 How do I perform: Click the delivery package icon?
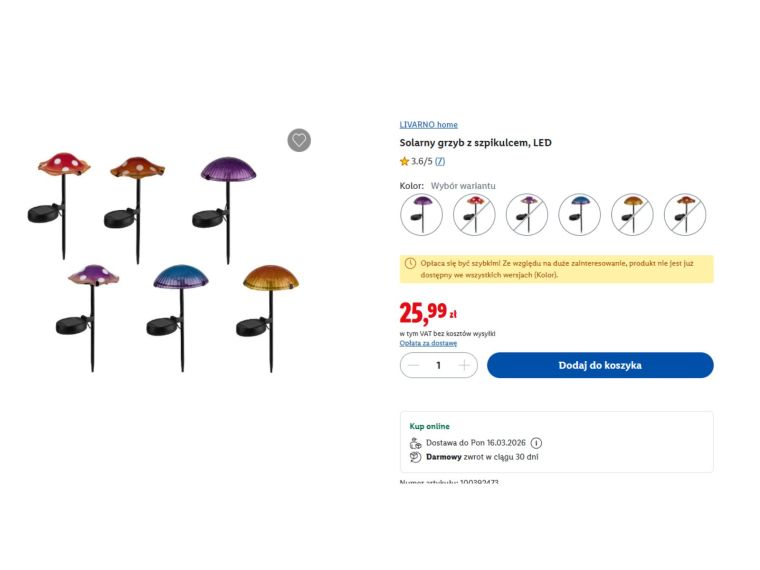tap(416, 443)
